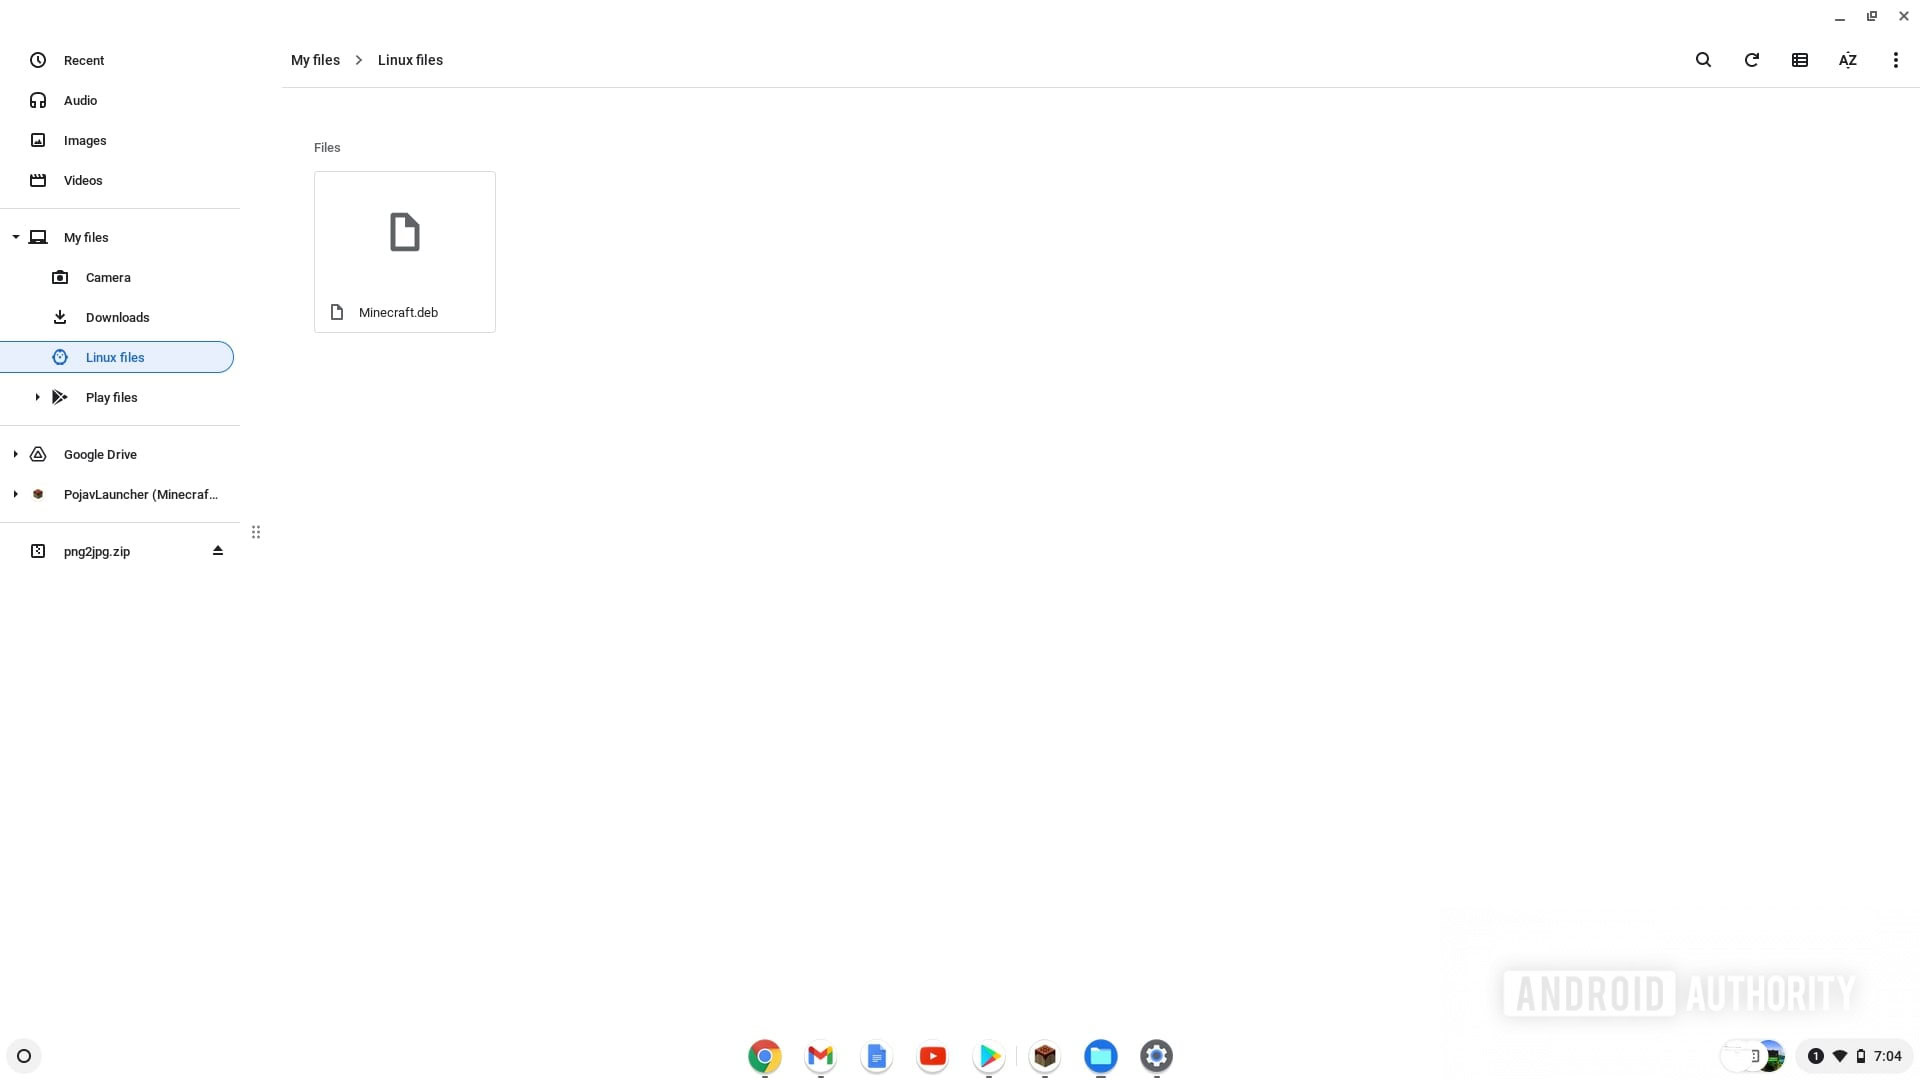Viewport: 1920px width, 1080px height.
Task: Expand the Play files section
Action: tap(36, 397)
